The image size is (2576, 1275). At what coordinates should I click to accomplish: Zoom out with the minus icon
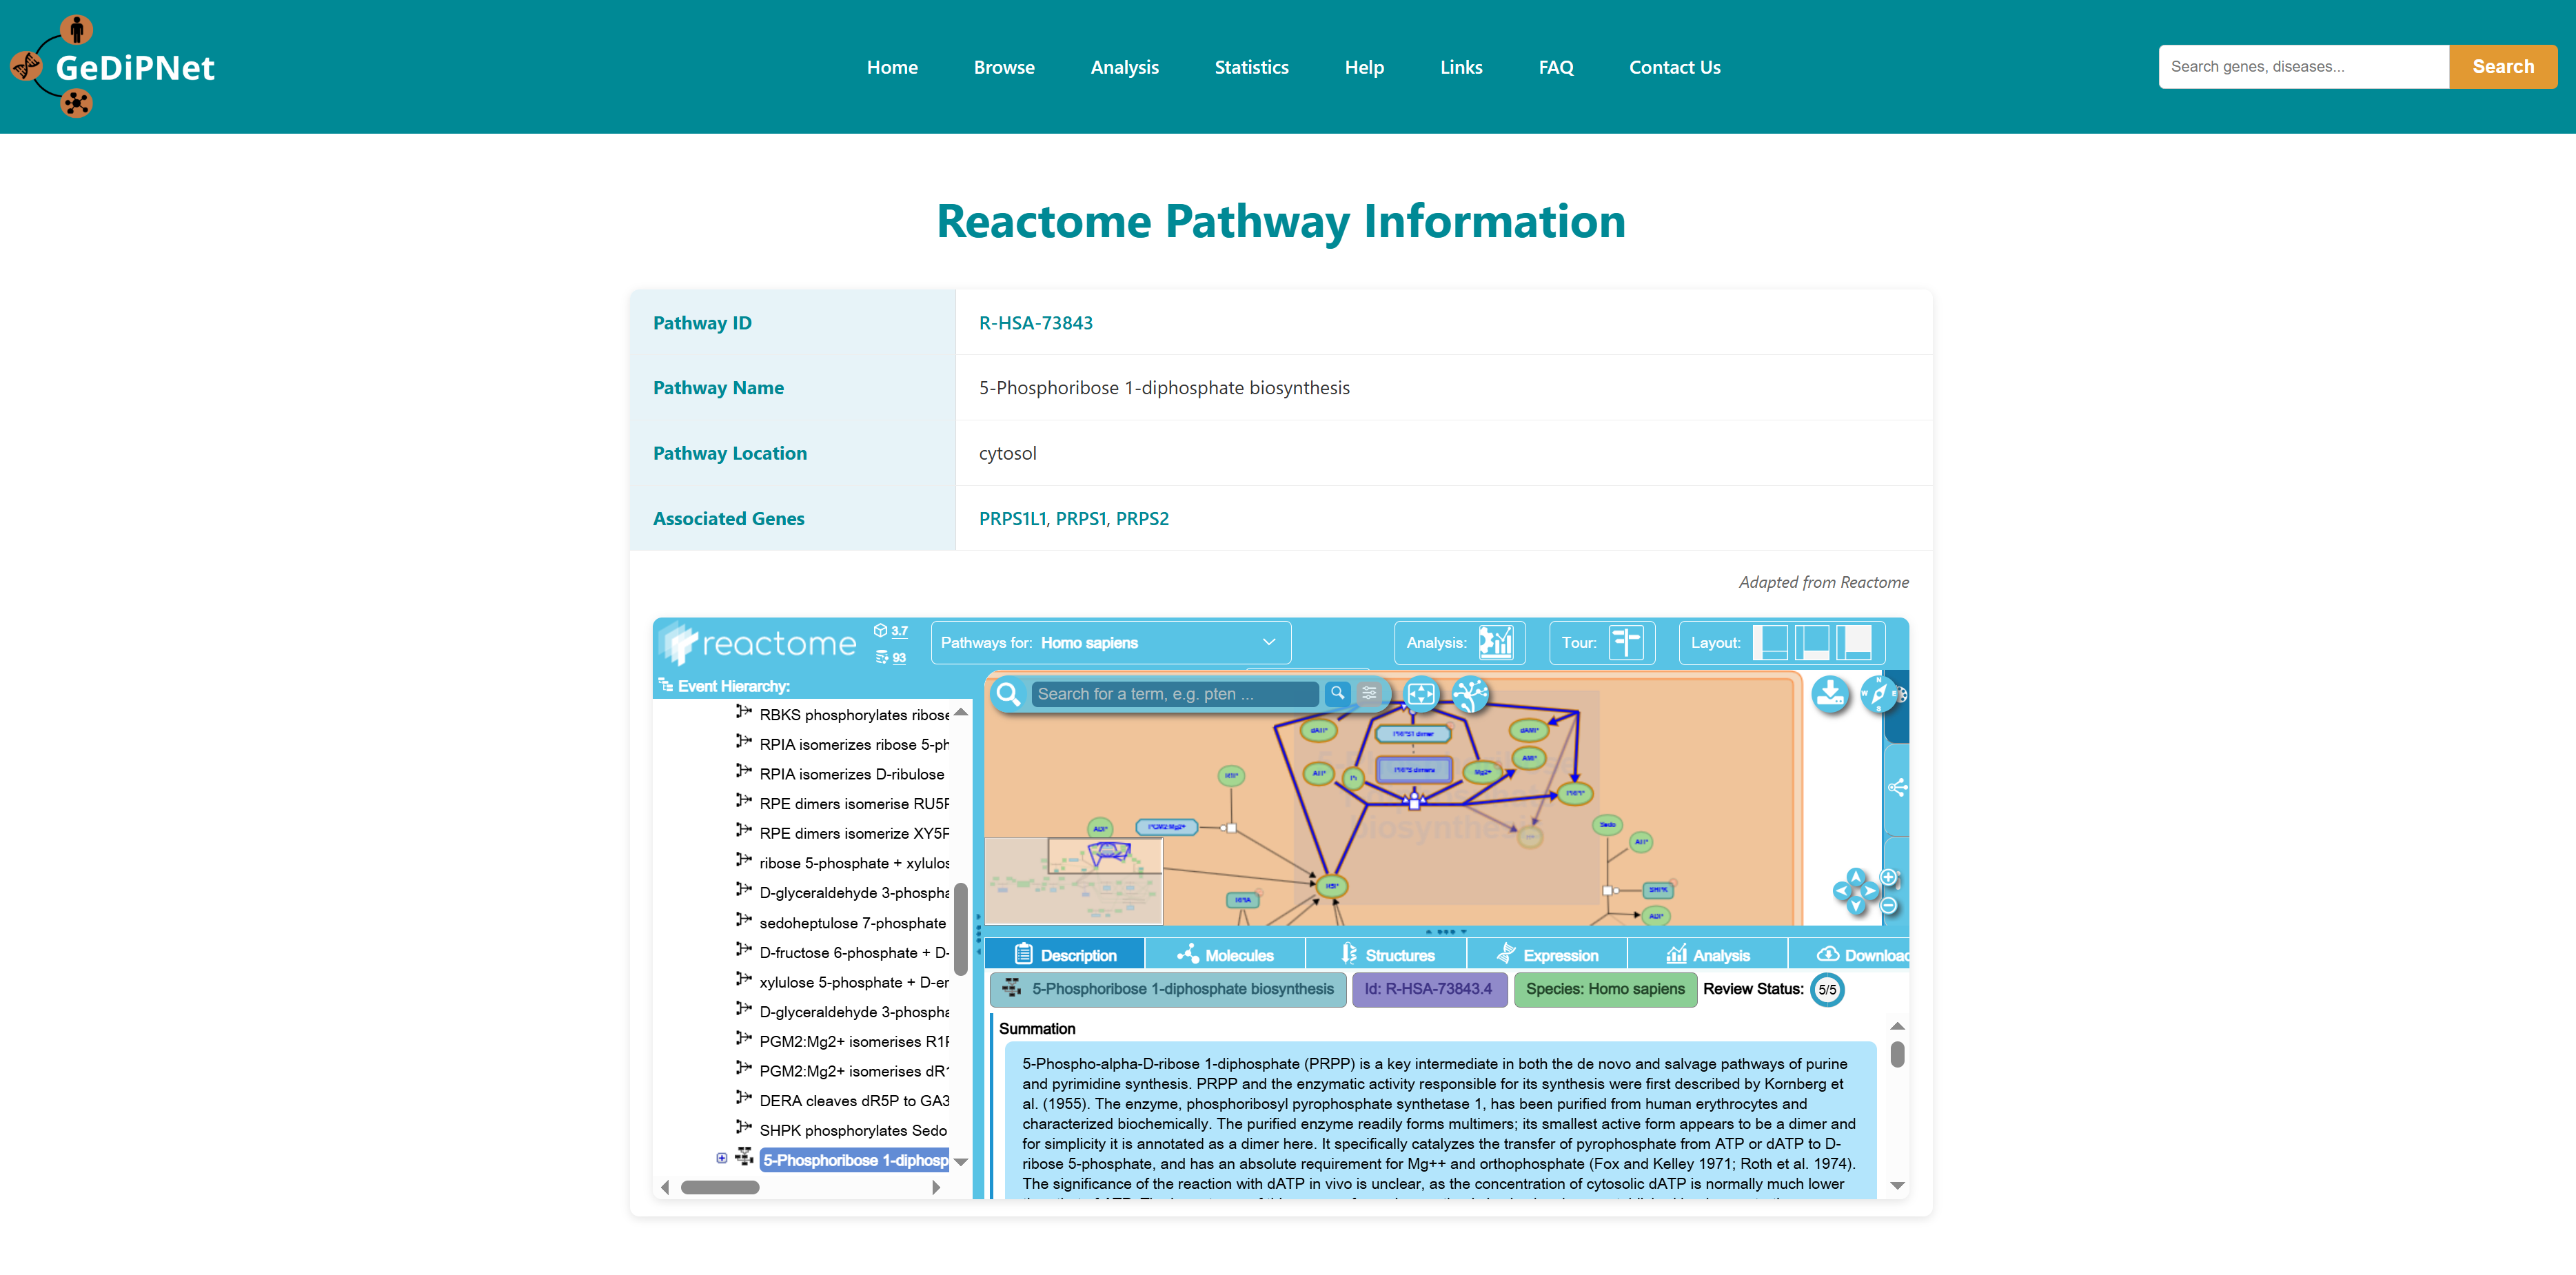[x=1888, y=905]
